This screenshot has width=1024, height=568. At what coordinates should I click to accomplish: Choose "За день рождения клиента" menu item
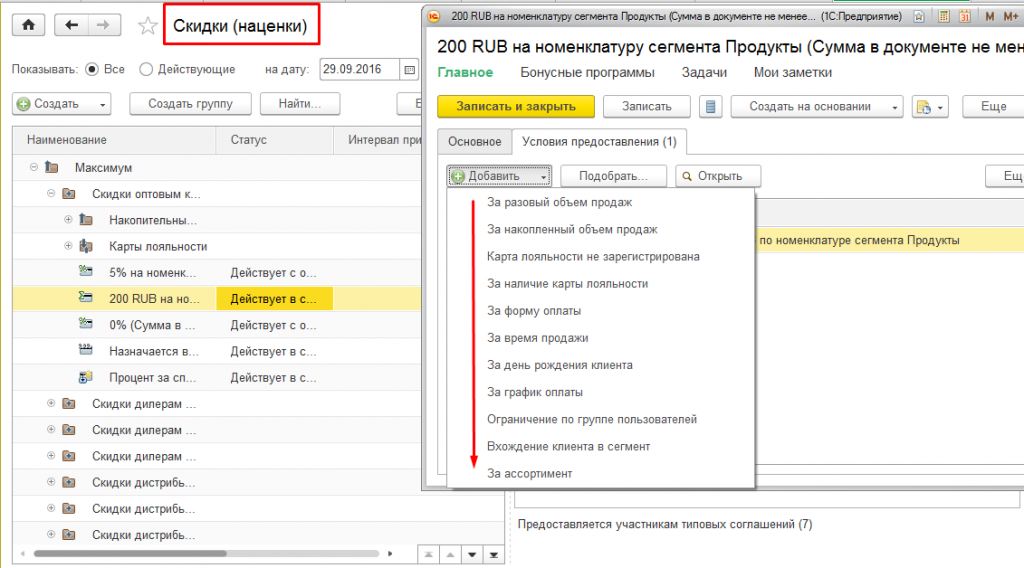[559, 365]
